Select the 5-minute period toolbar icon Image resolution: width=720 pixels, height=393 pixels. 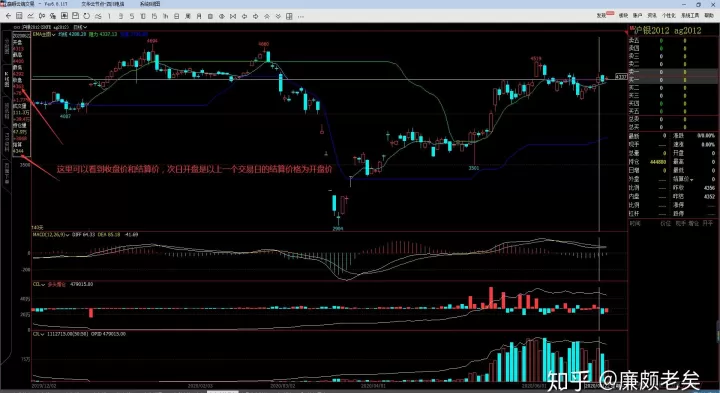point(131,16)
